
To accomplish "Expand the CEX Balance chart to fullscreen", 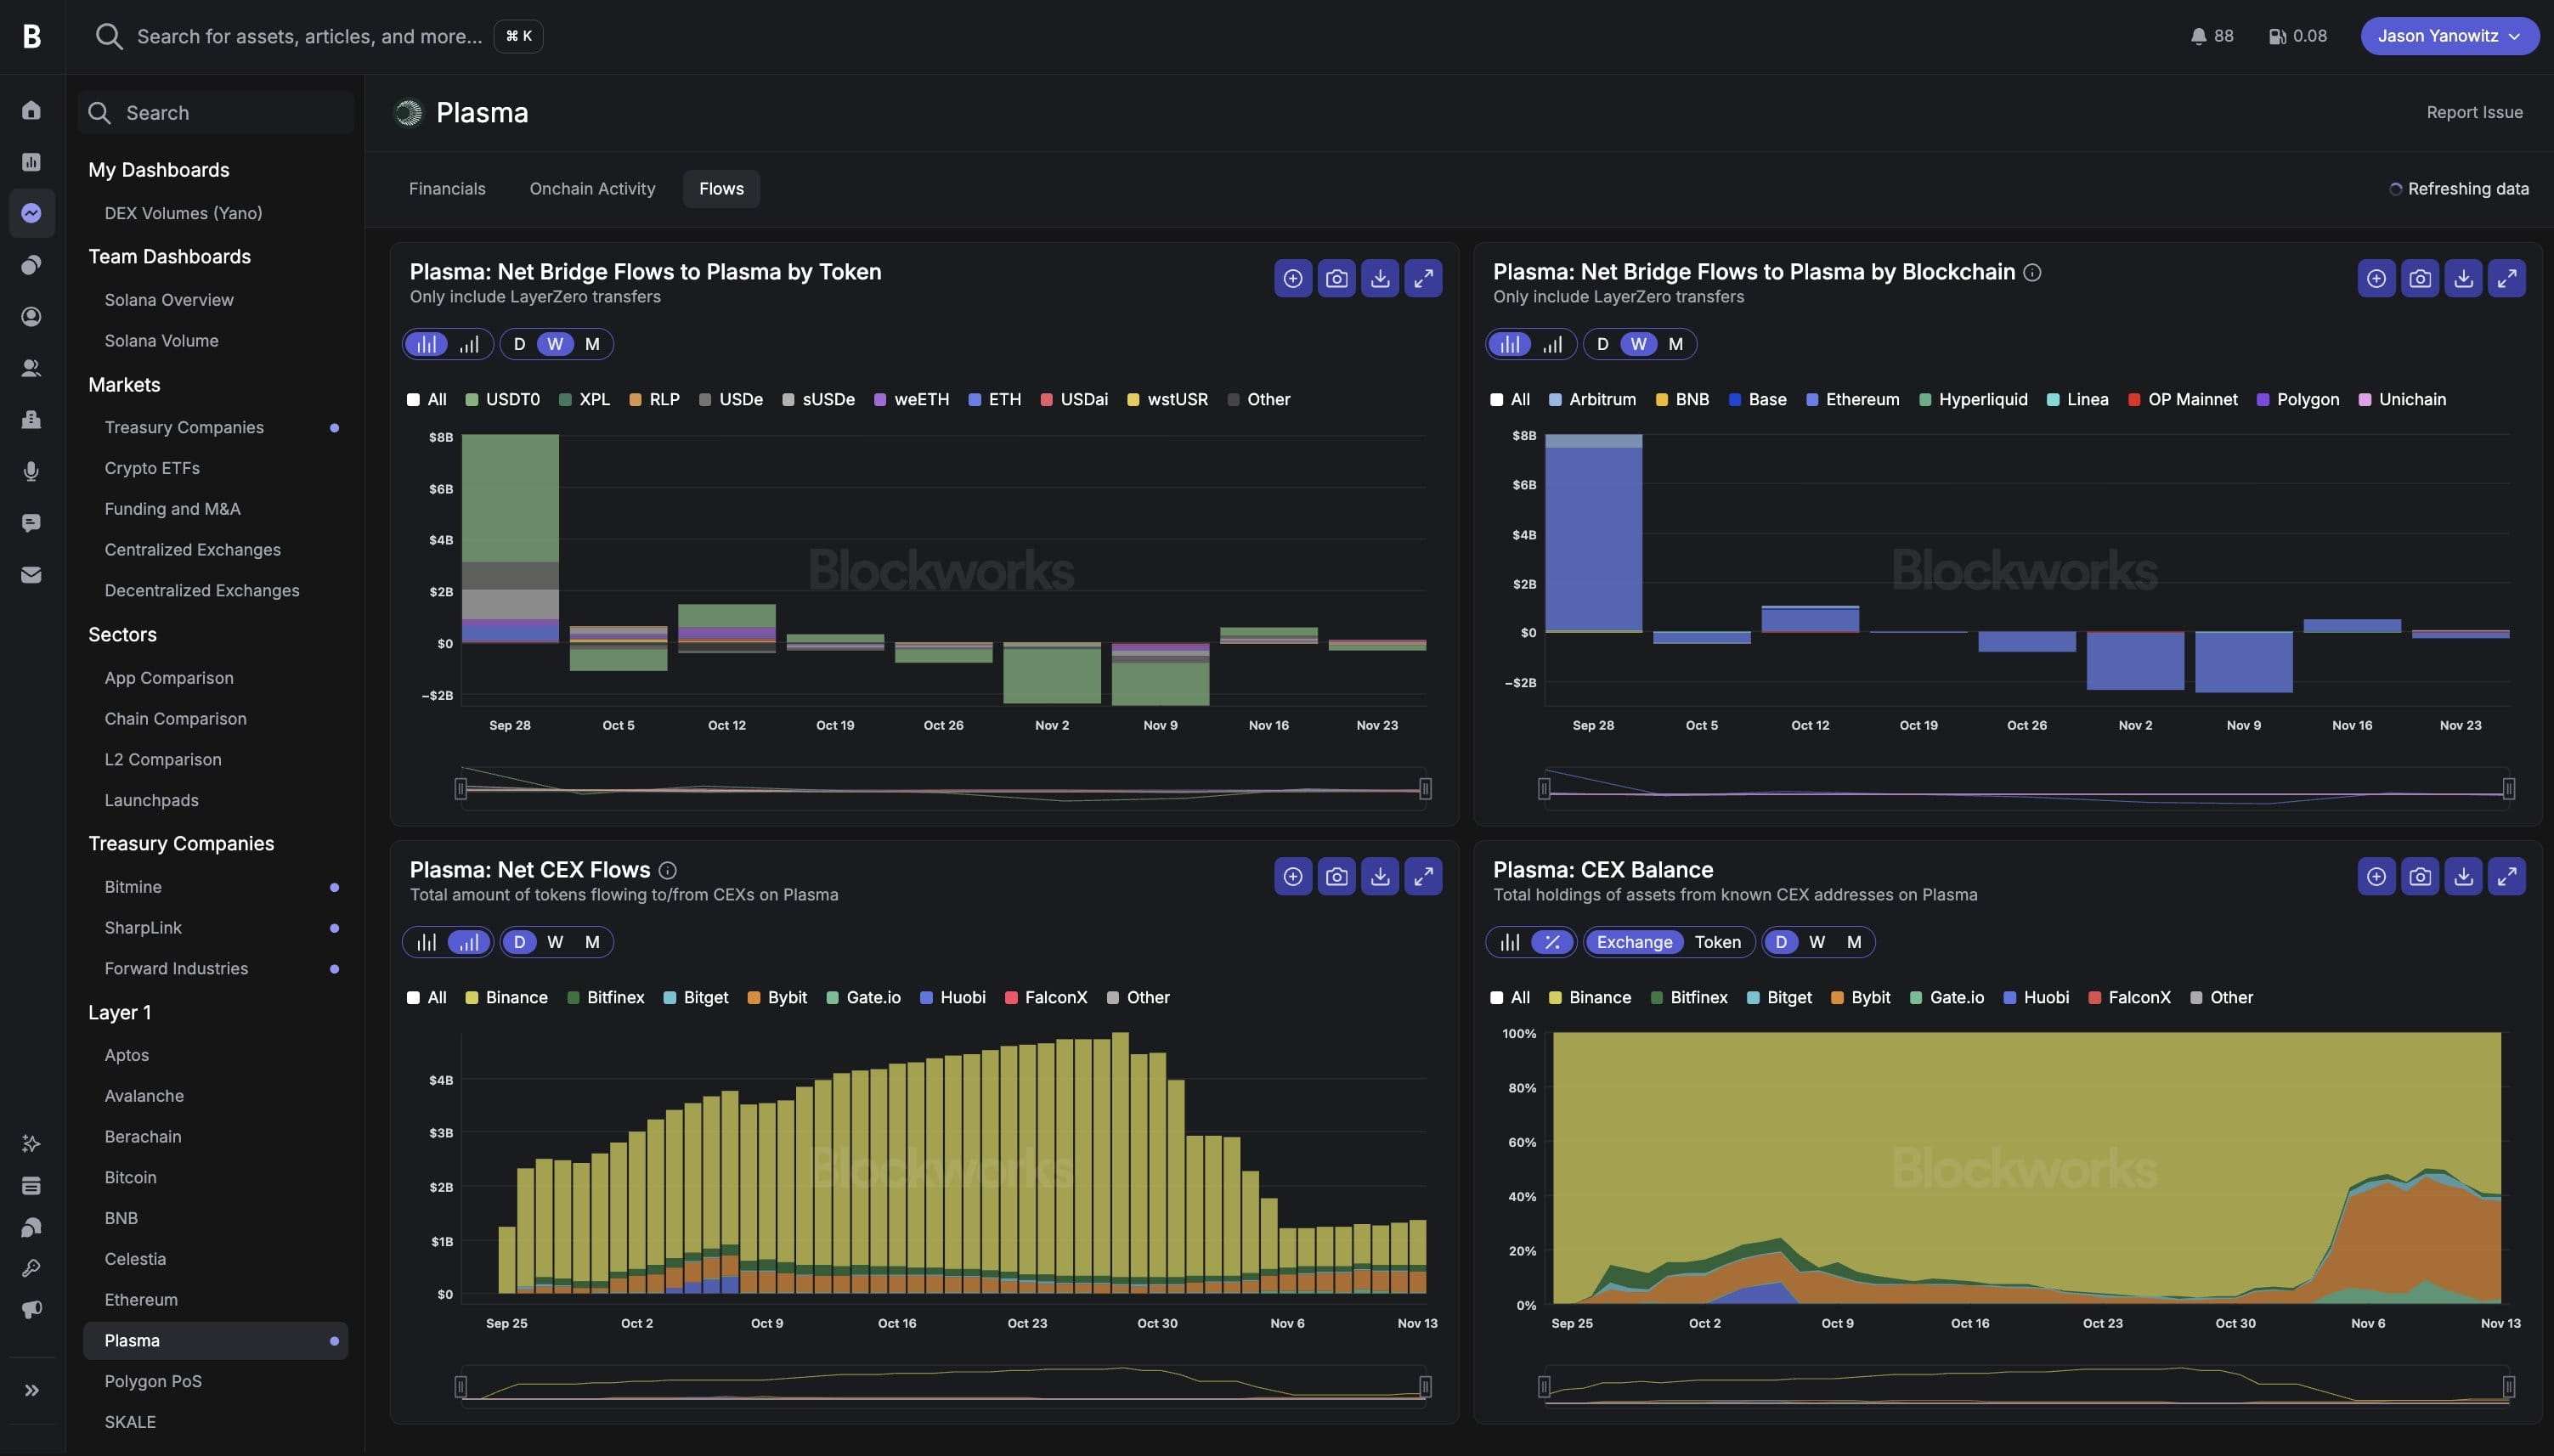I will 2506,877.
